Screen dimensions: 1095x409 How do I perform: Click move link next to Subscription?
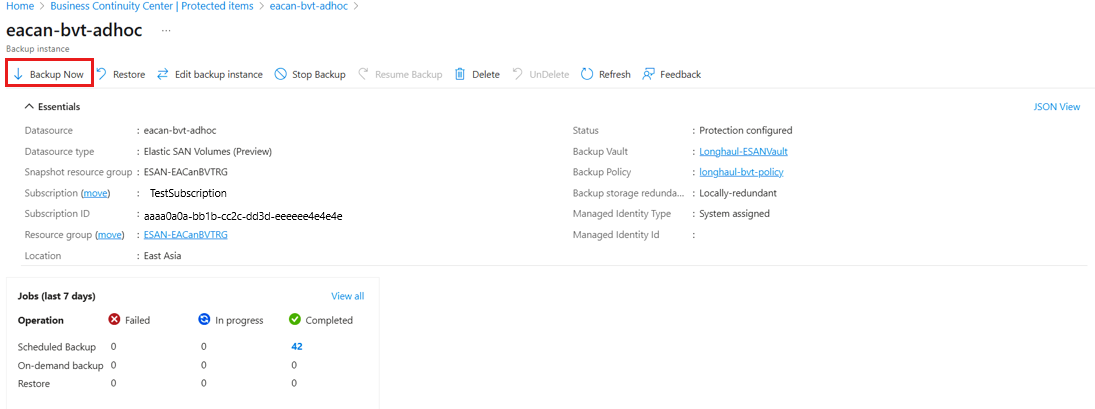[x=96, y=193]
